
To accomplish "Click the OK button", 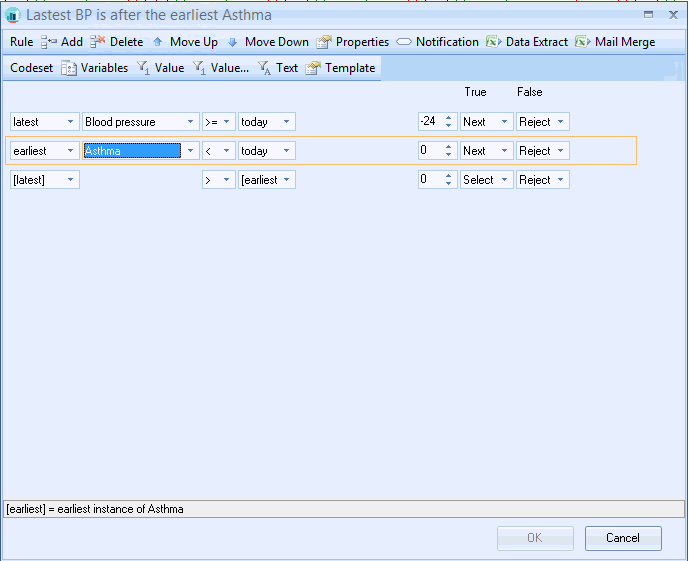I will (535, 538).
